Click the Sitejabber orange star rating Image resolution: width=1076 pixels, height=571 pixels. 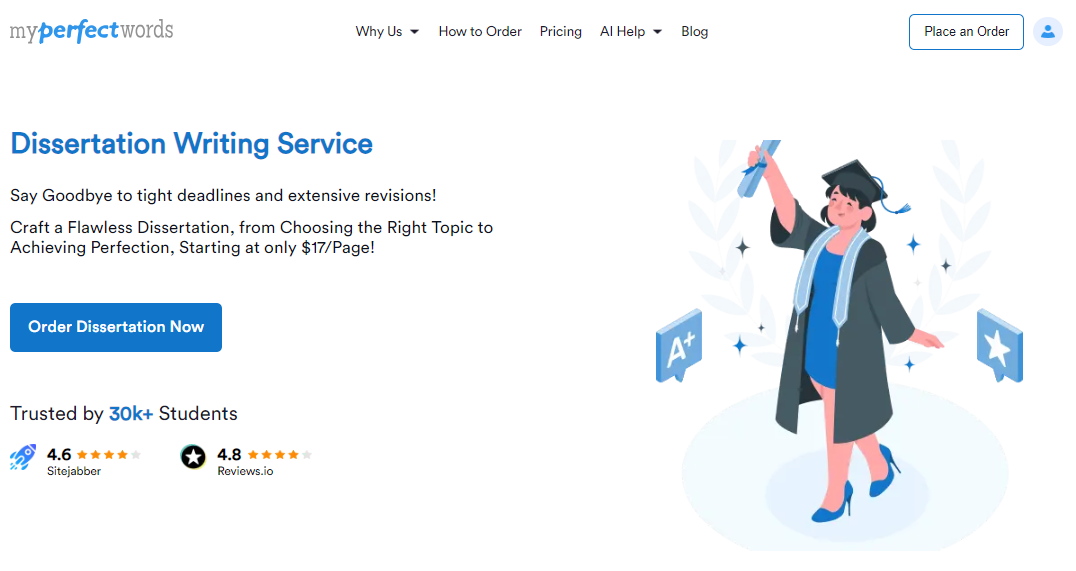click(x=108, y=454)
